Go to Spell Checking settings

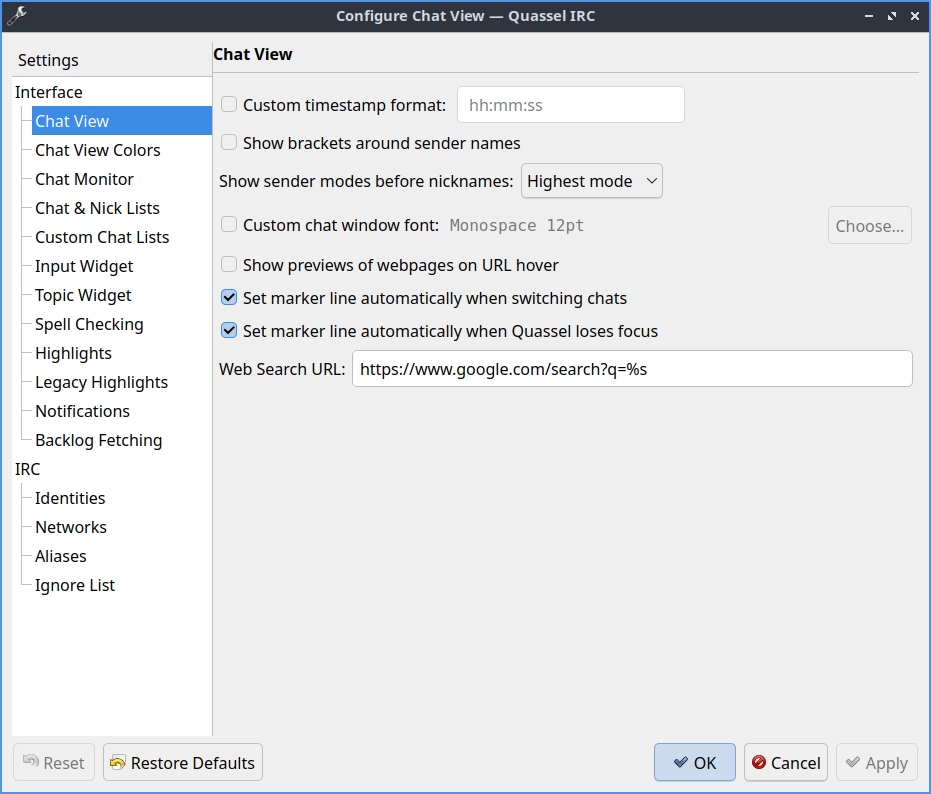[x=89, y=324]
